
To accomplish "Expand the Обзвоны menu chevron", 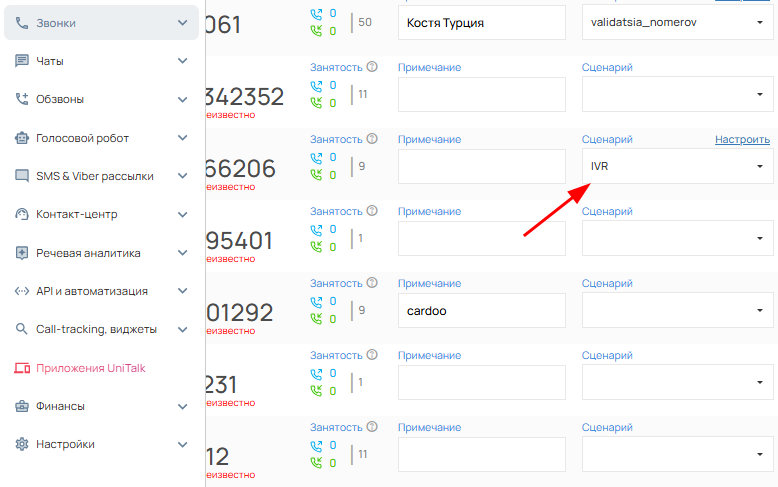I will [x=182, y=99].
